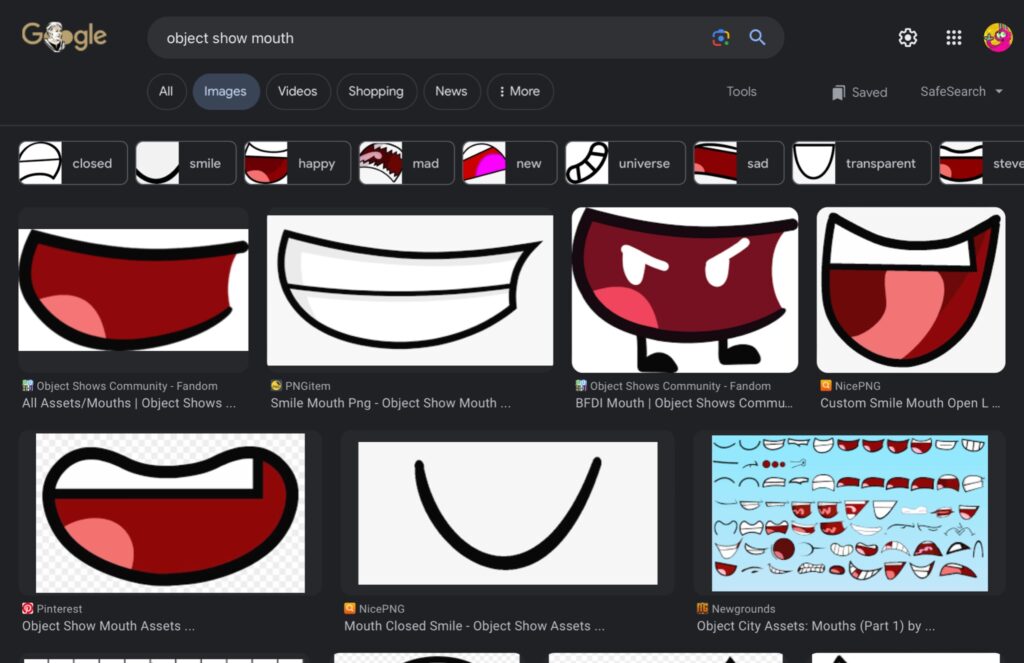Click the Fandom favicon above All Assets/Mouths
Image resolution: width=1024 pixels, height=663 pixels.
pyautogui.click(x=27, y=385)
